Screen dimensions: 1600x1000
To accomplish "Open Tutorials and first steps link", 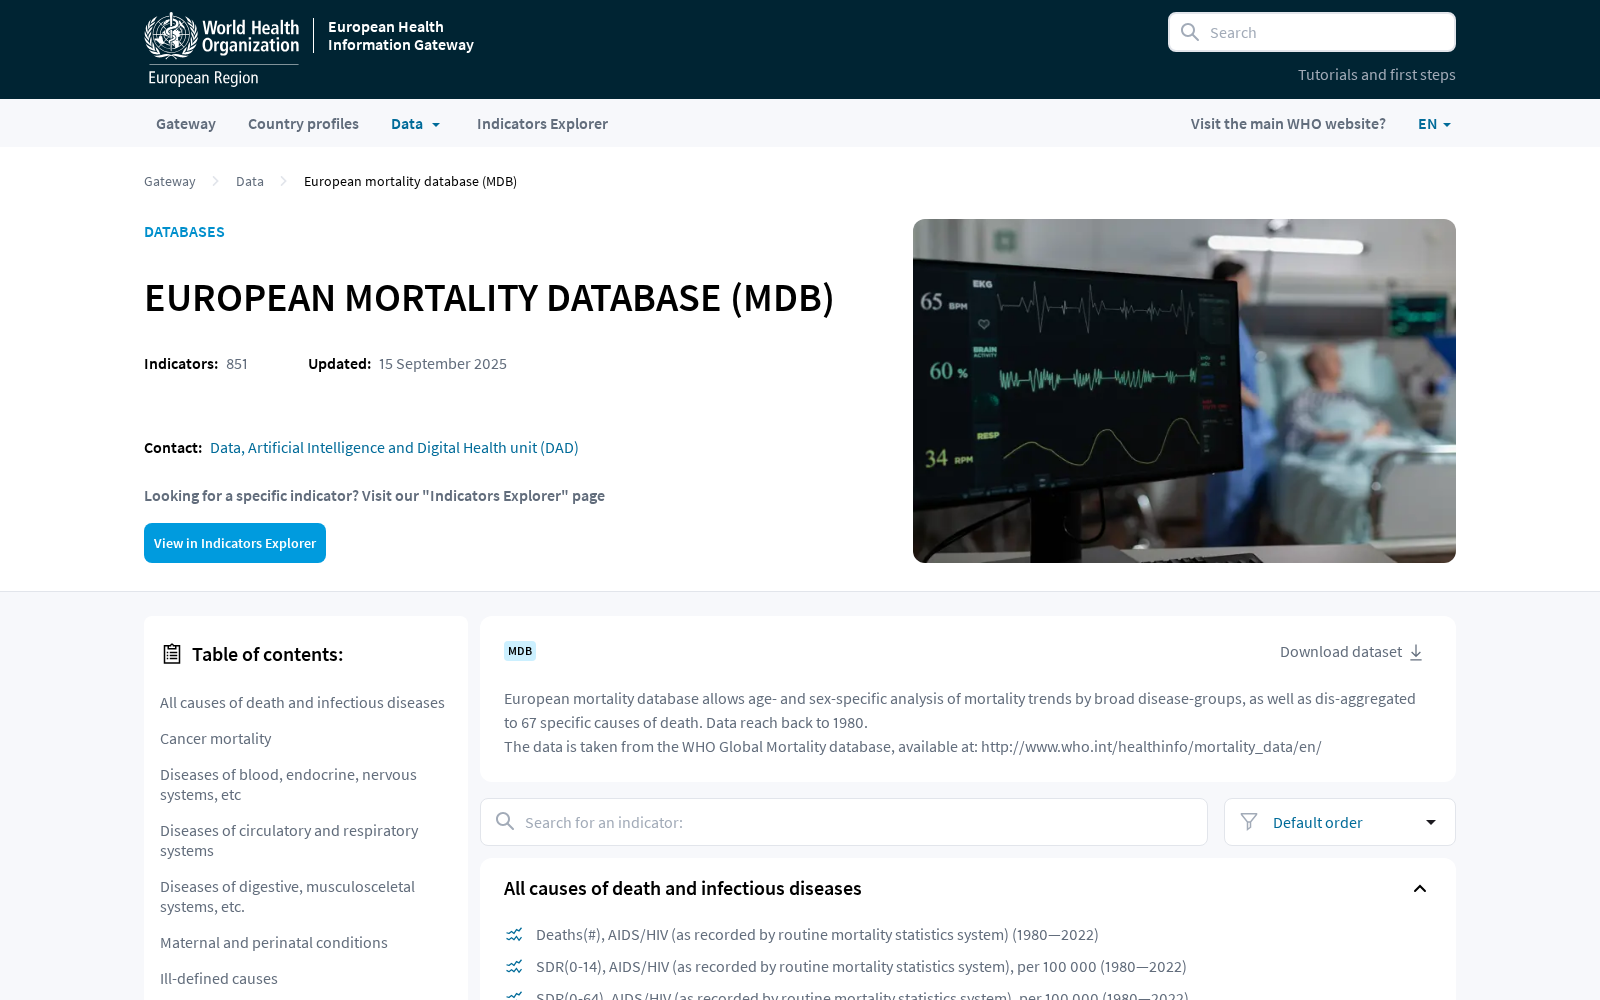I will [1376, 75].
